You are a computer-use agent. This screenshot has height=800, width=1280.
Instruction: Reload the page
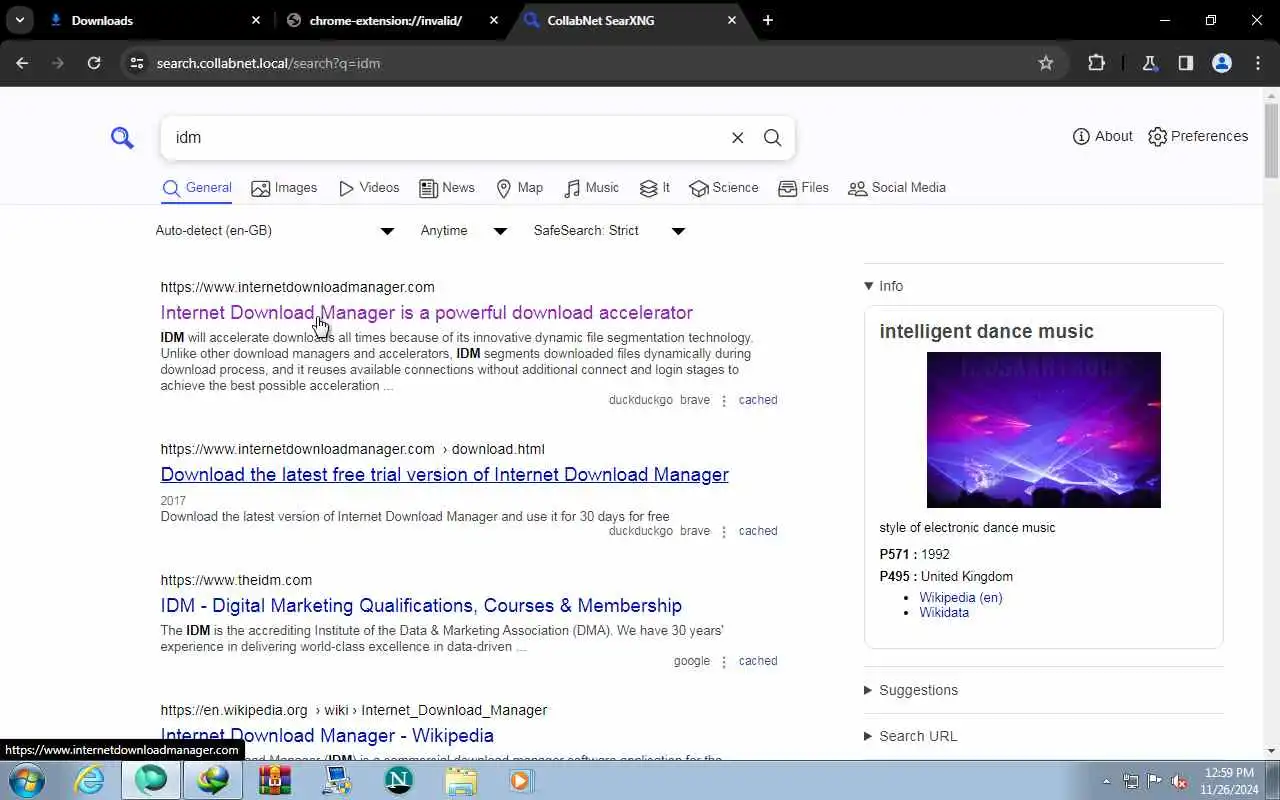point(94,63)
